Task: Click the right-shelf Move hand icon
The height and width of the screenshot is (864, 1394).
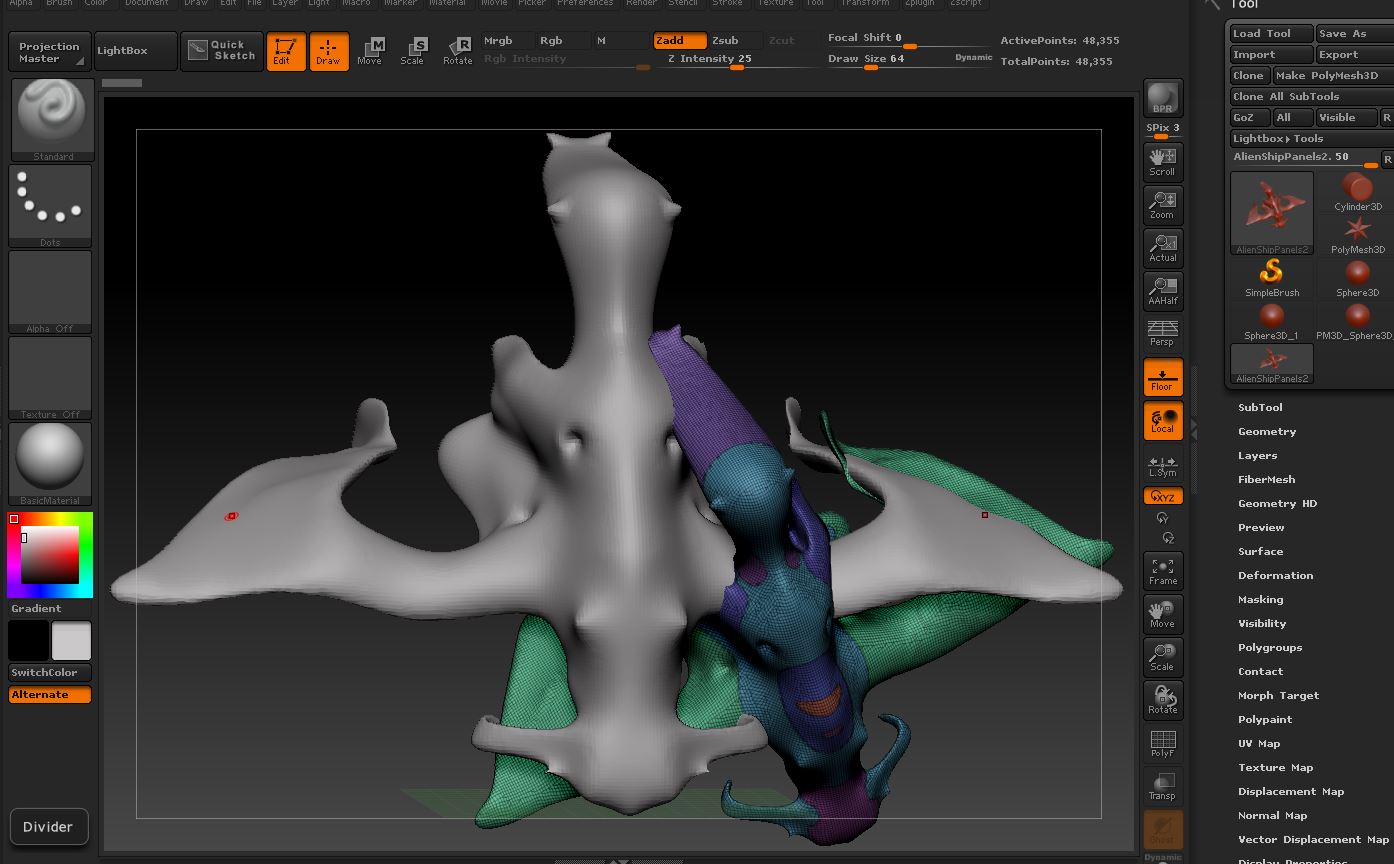Action: (x=1163, y=614)
